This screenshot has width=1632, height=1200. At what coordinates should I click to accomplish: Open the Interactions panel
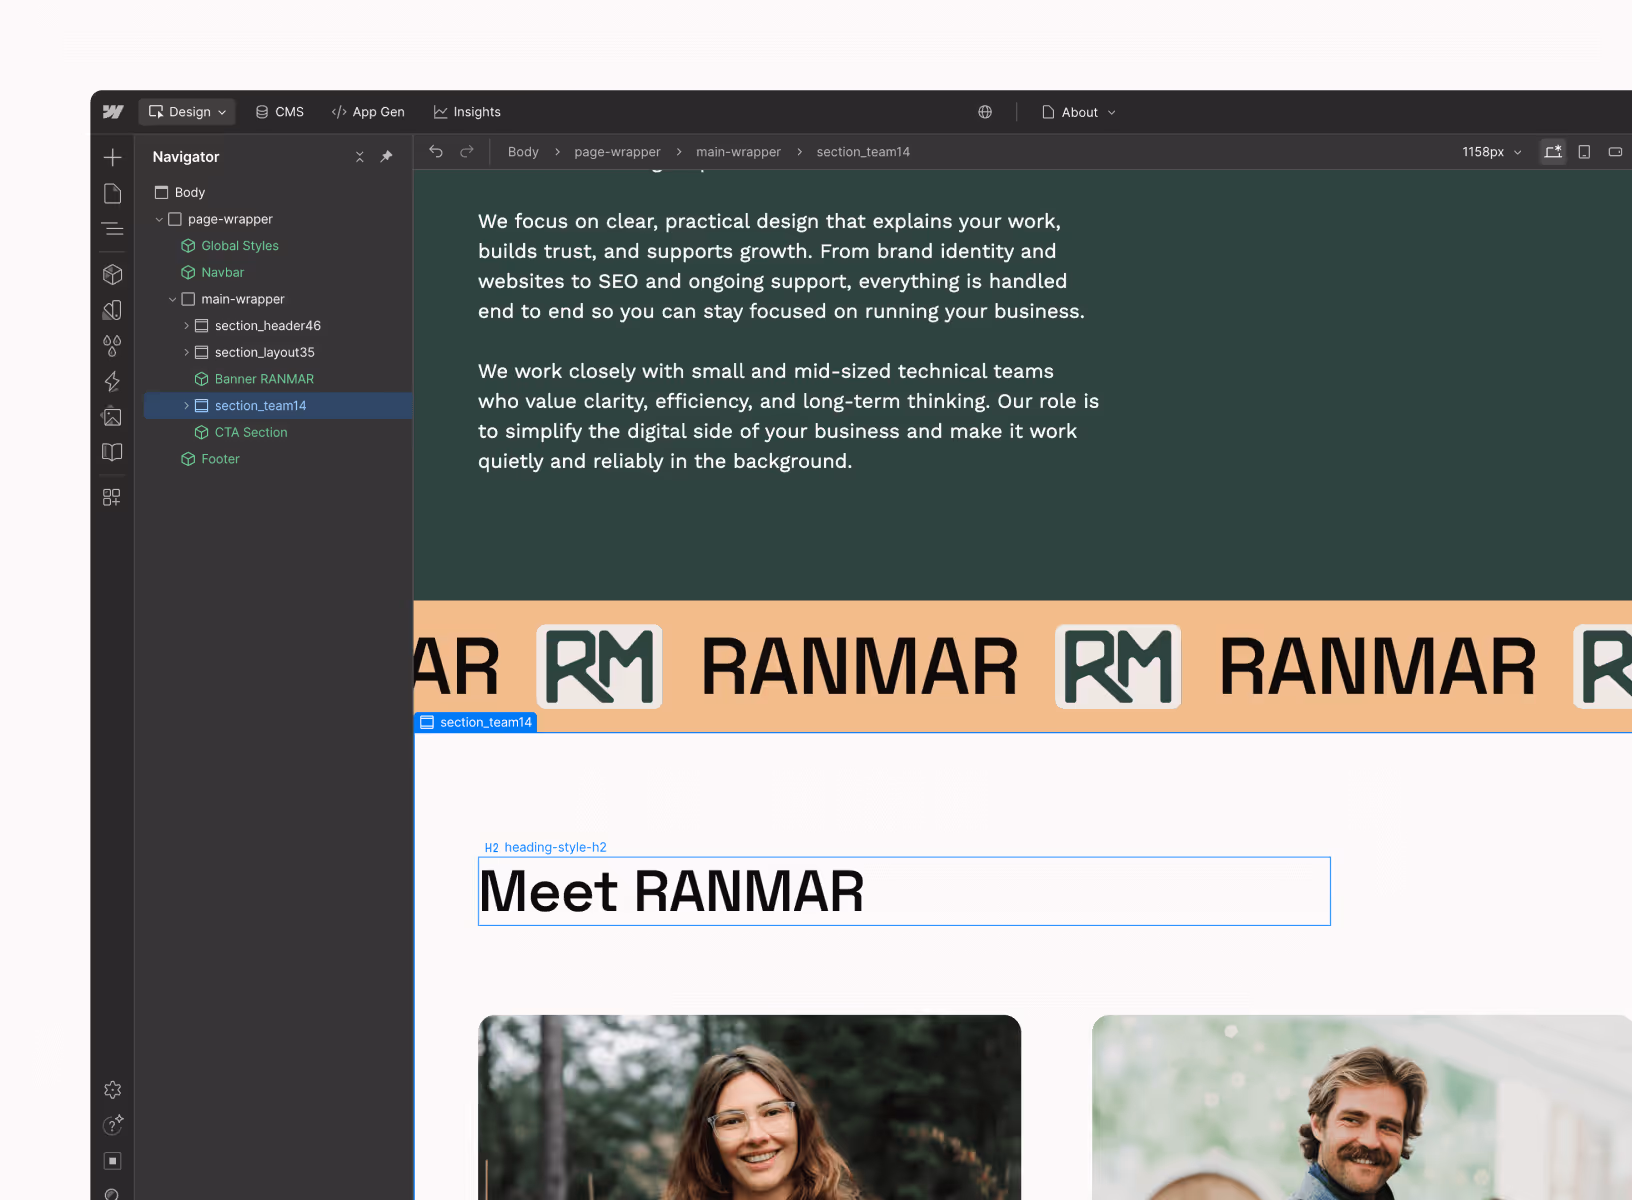(x=112, y=382)
